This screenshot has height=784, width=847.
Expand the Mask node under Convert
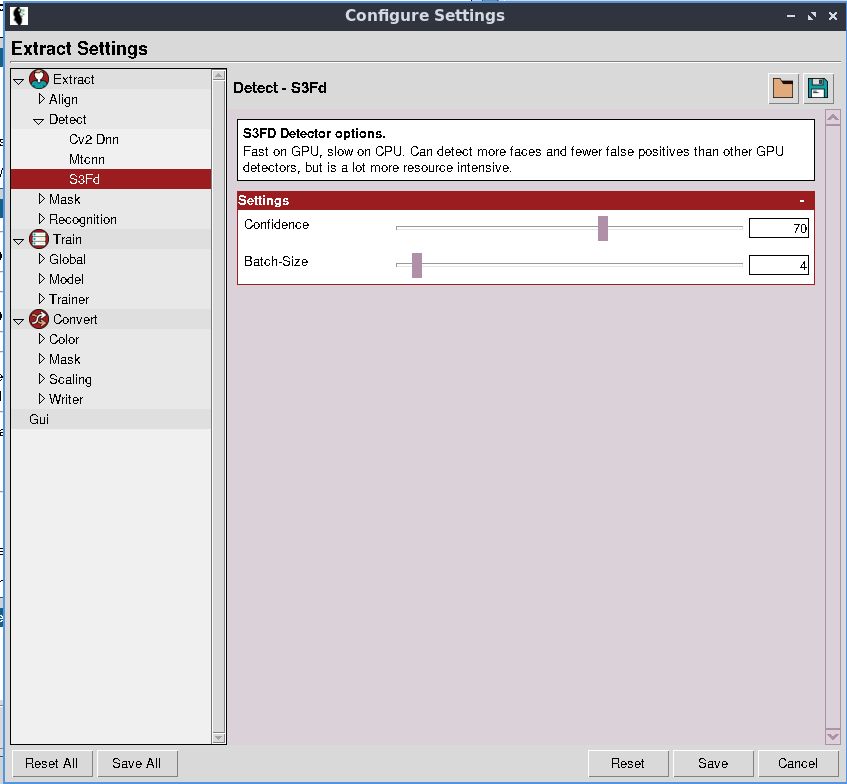click(42, 359)
